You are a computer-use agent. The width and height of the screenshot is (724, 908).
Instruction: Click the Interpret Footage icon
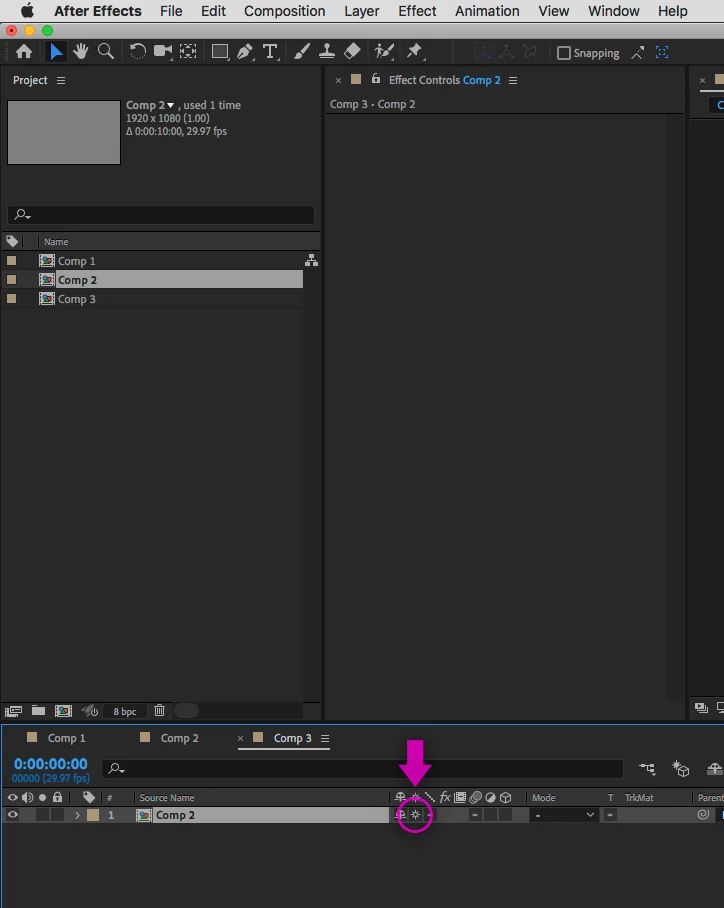point(13,711)
